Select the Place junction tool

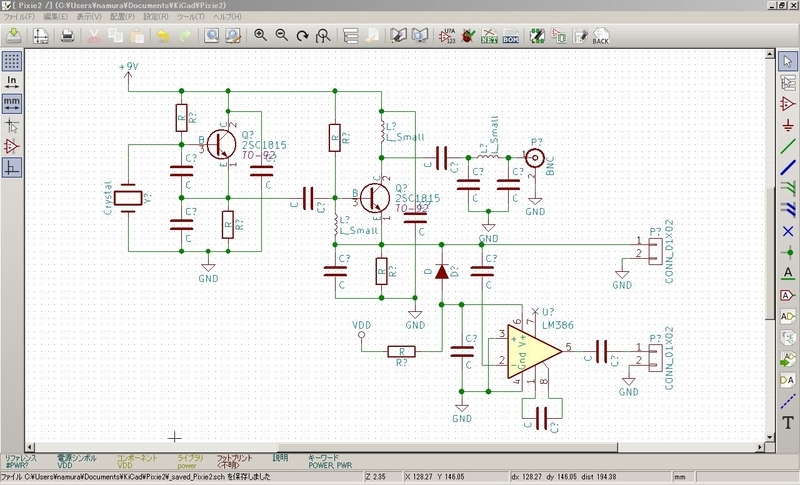pos(788,251)
